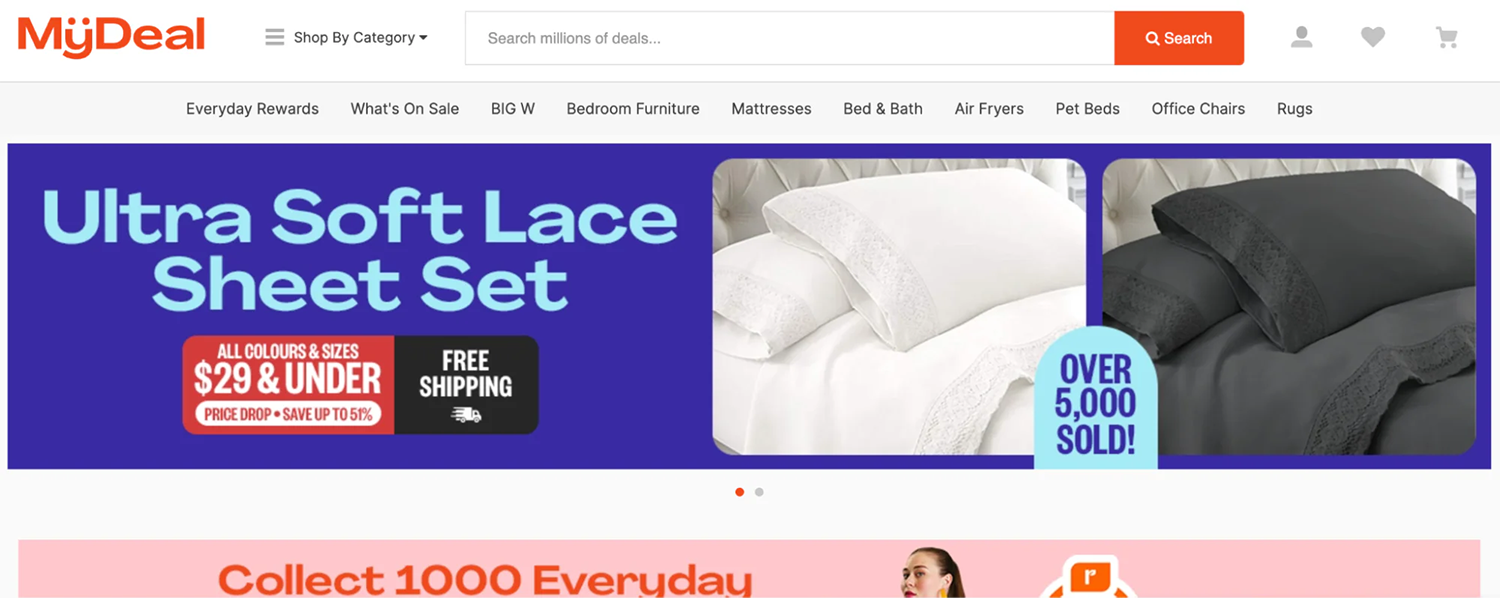Click the MyDeal logo
1500x598 pixels.
tap(111, 37)
